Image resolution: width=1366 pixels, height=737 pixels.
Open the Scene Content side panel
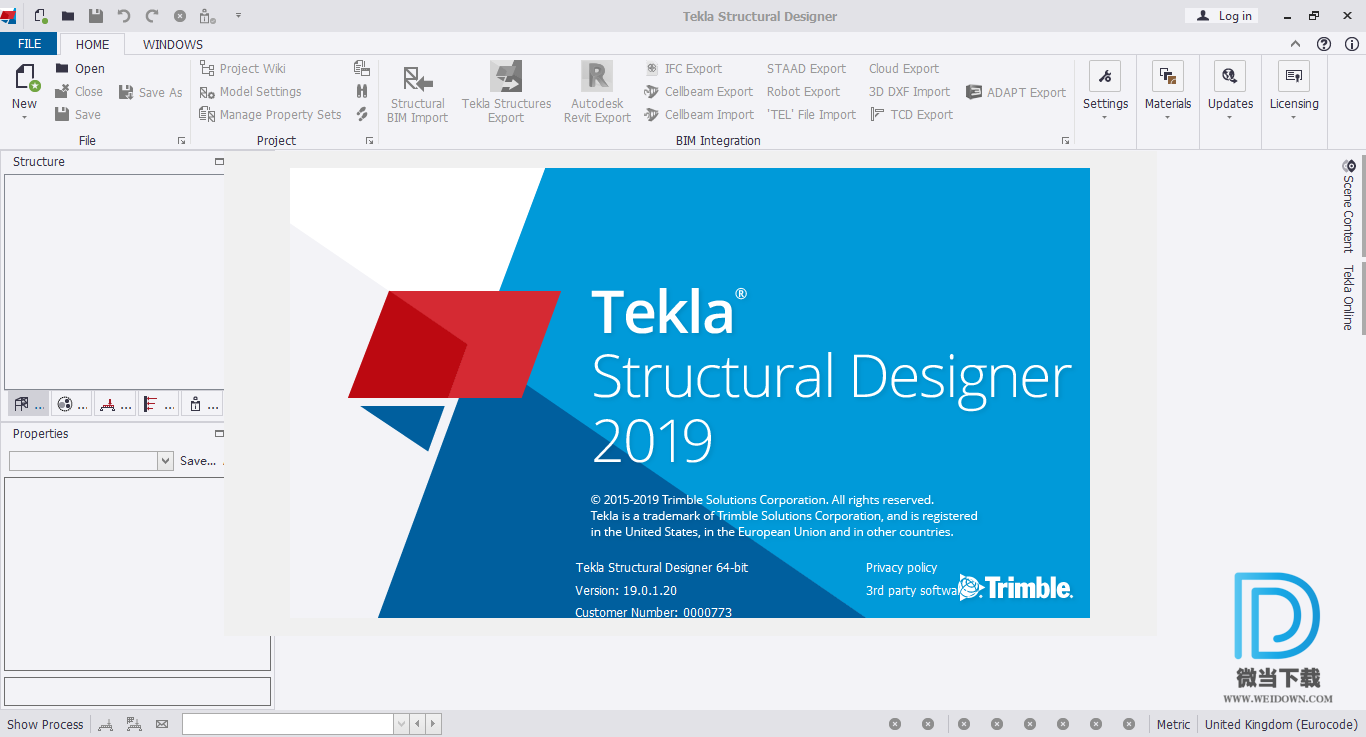tap(1349, 205)
